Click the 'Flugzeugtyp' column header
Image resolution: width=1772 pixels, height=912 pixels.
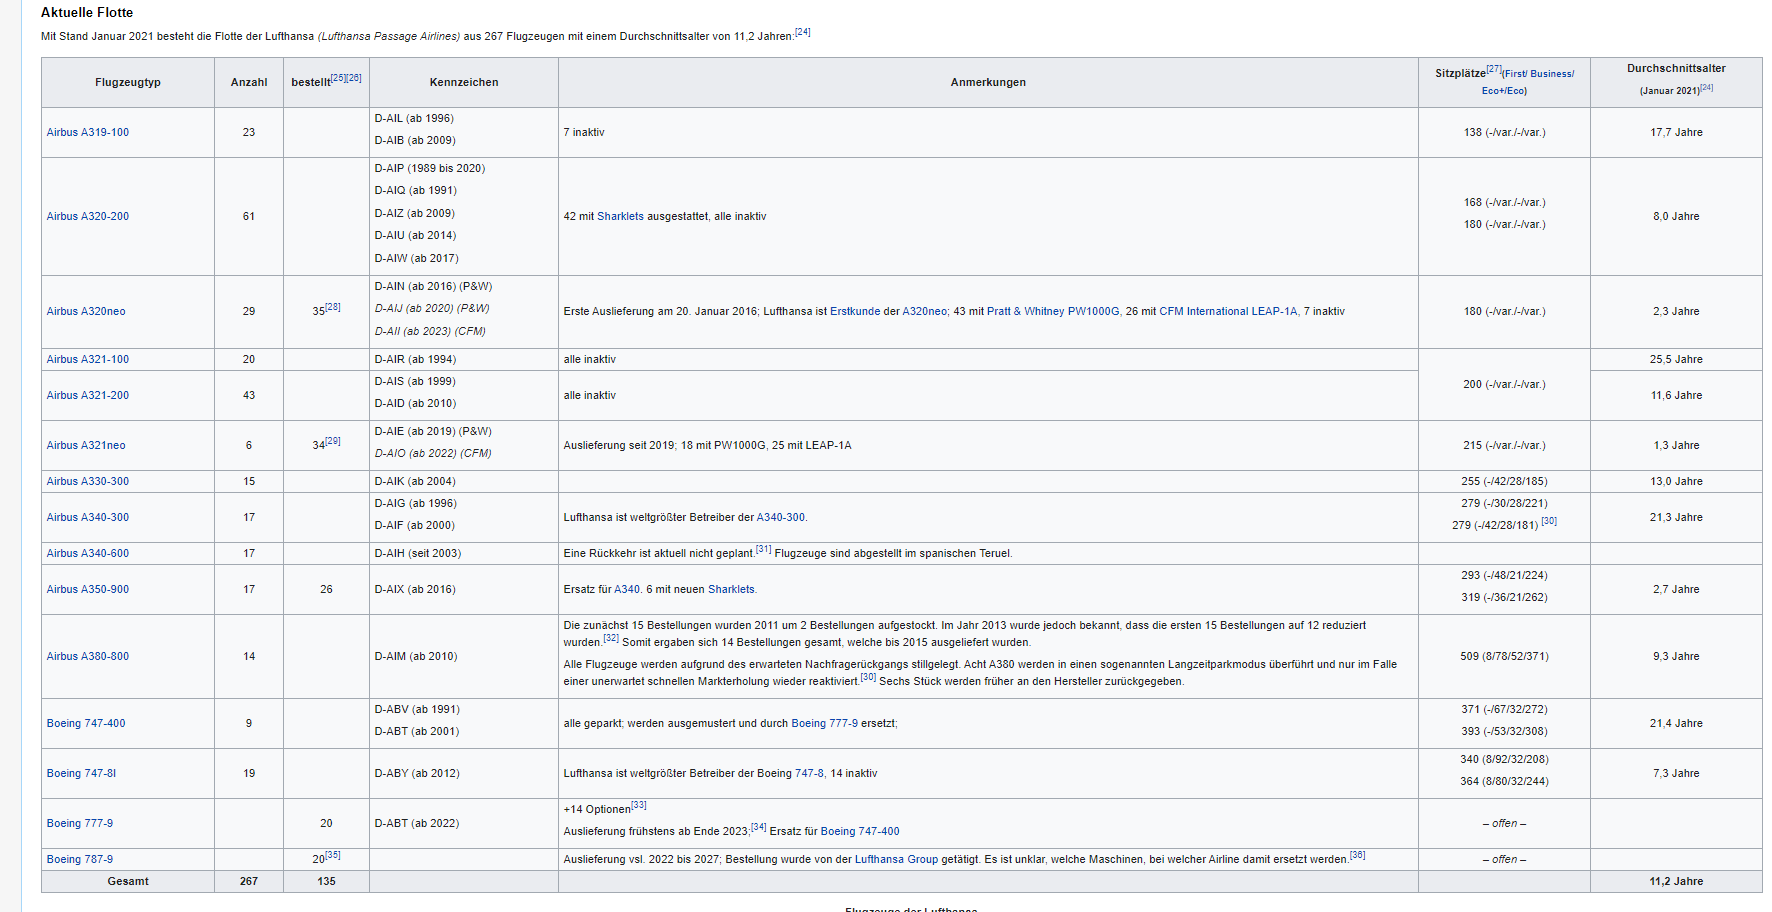point(128,82)
